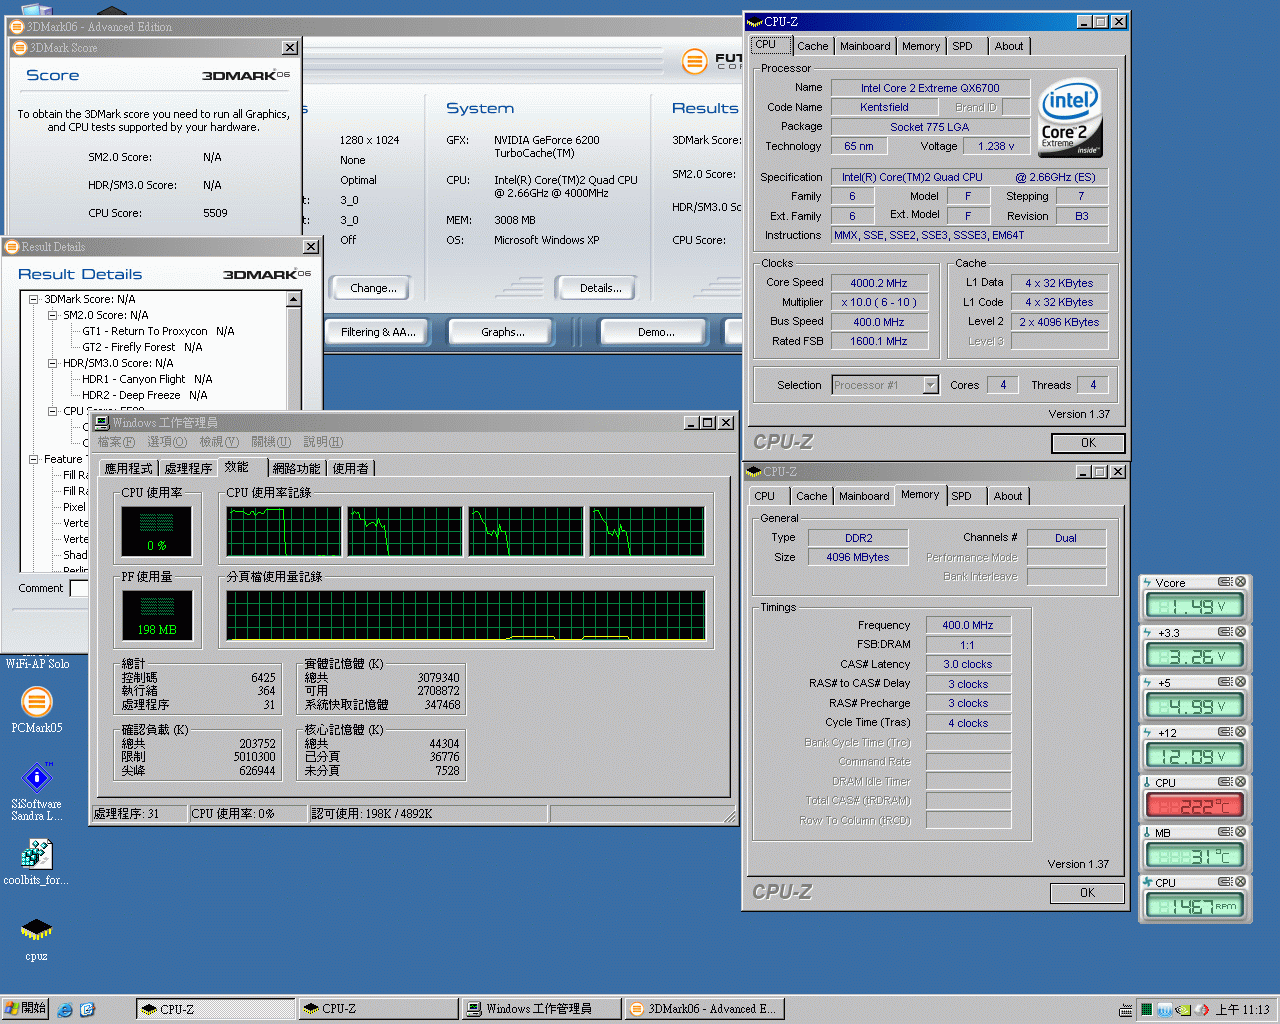
Task: Click the CPU fan icon in gadget
Action: pos(1147,882)
